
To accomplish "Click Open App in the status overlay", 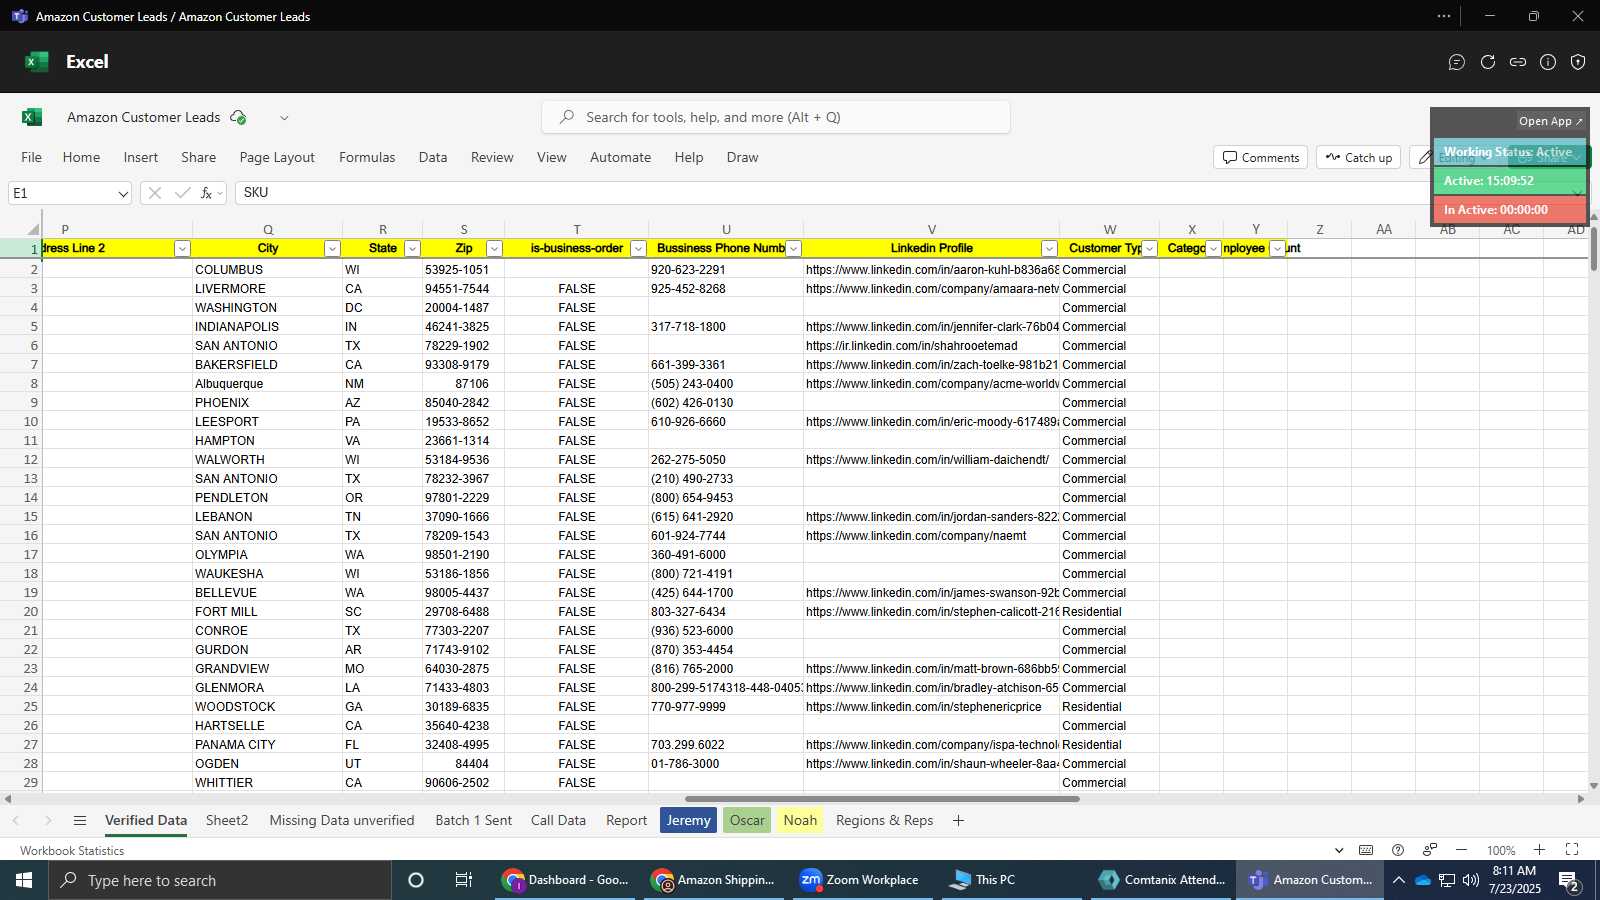I will click(1550, 121).
